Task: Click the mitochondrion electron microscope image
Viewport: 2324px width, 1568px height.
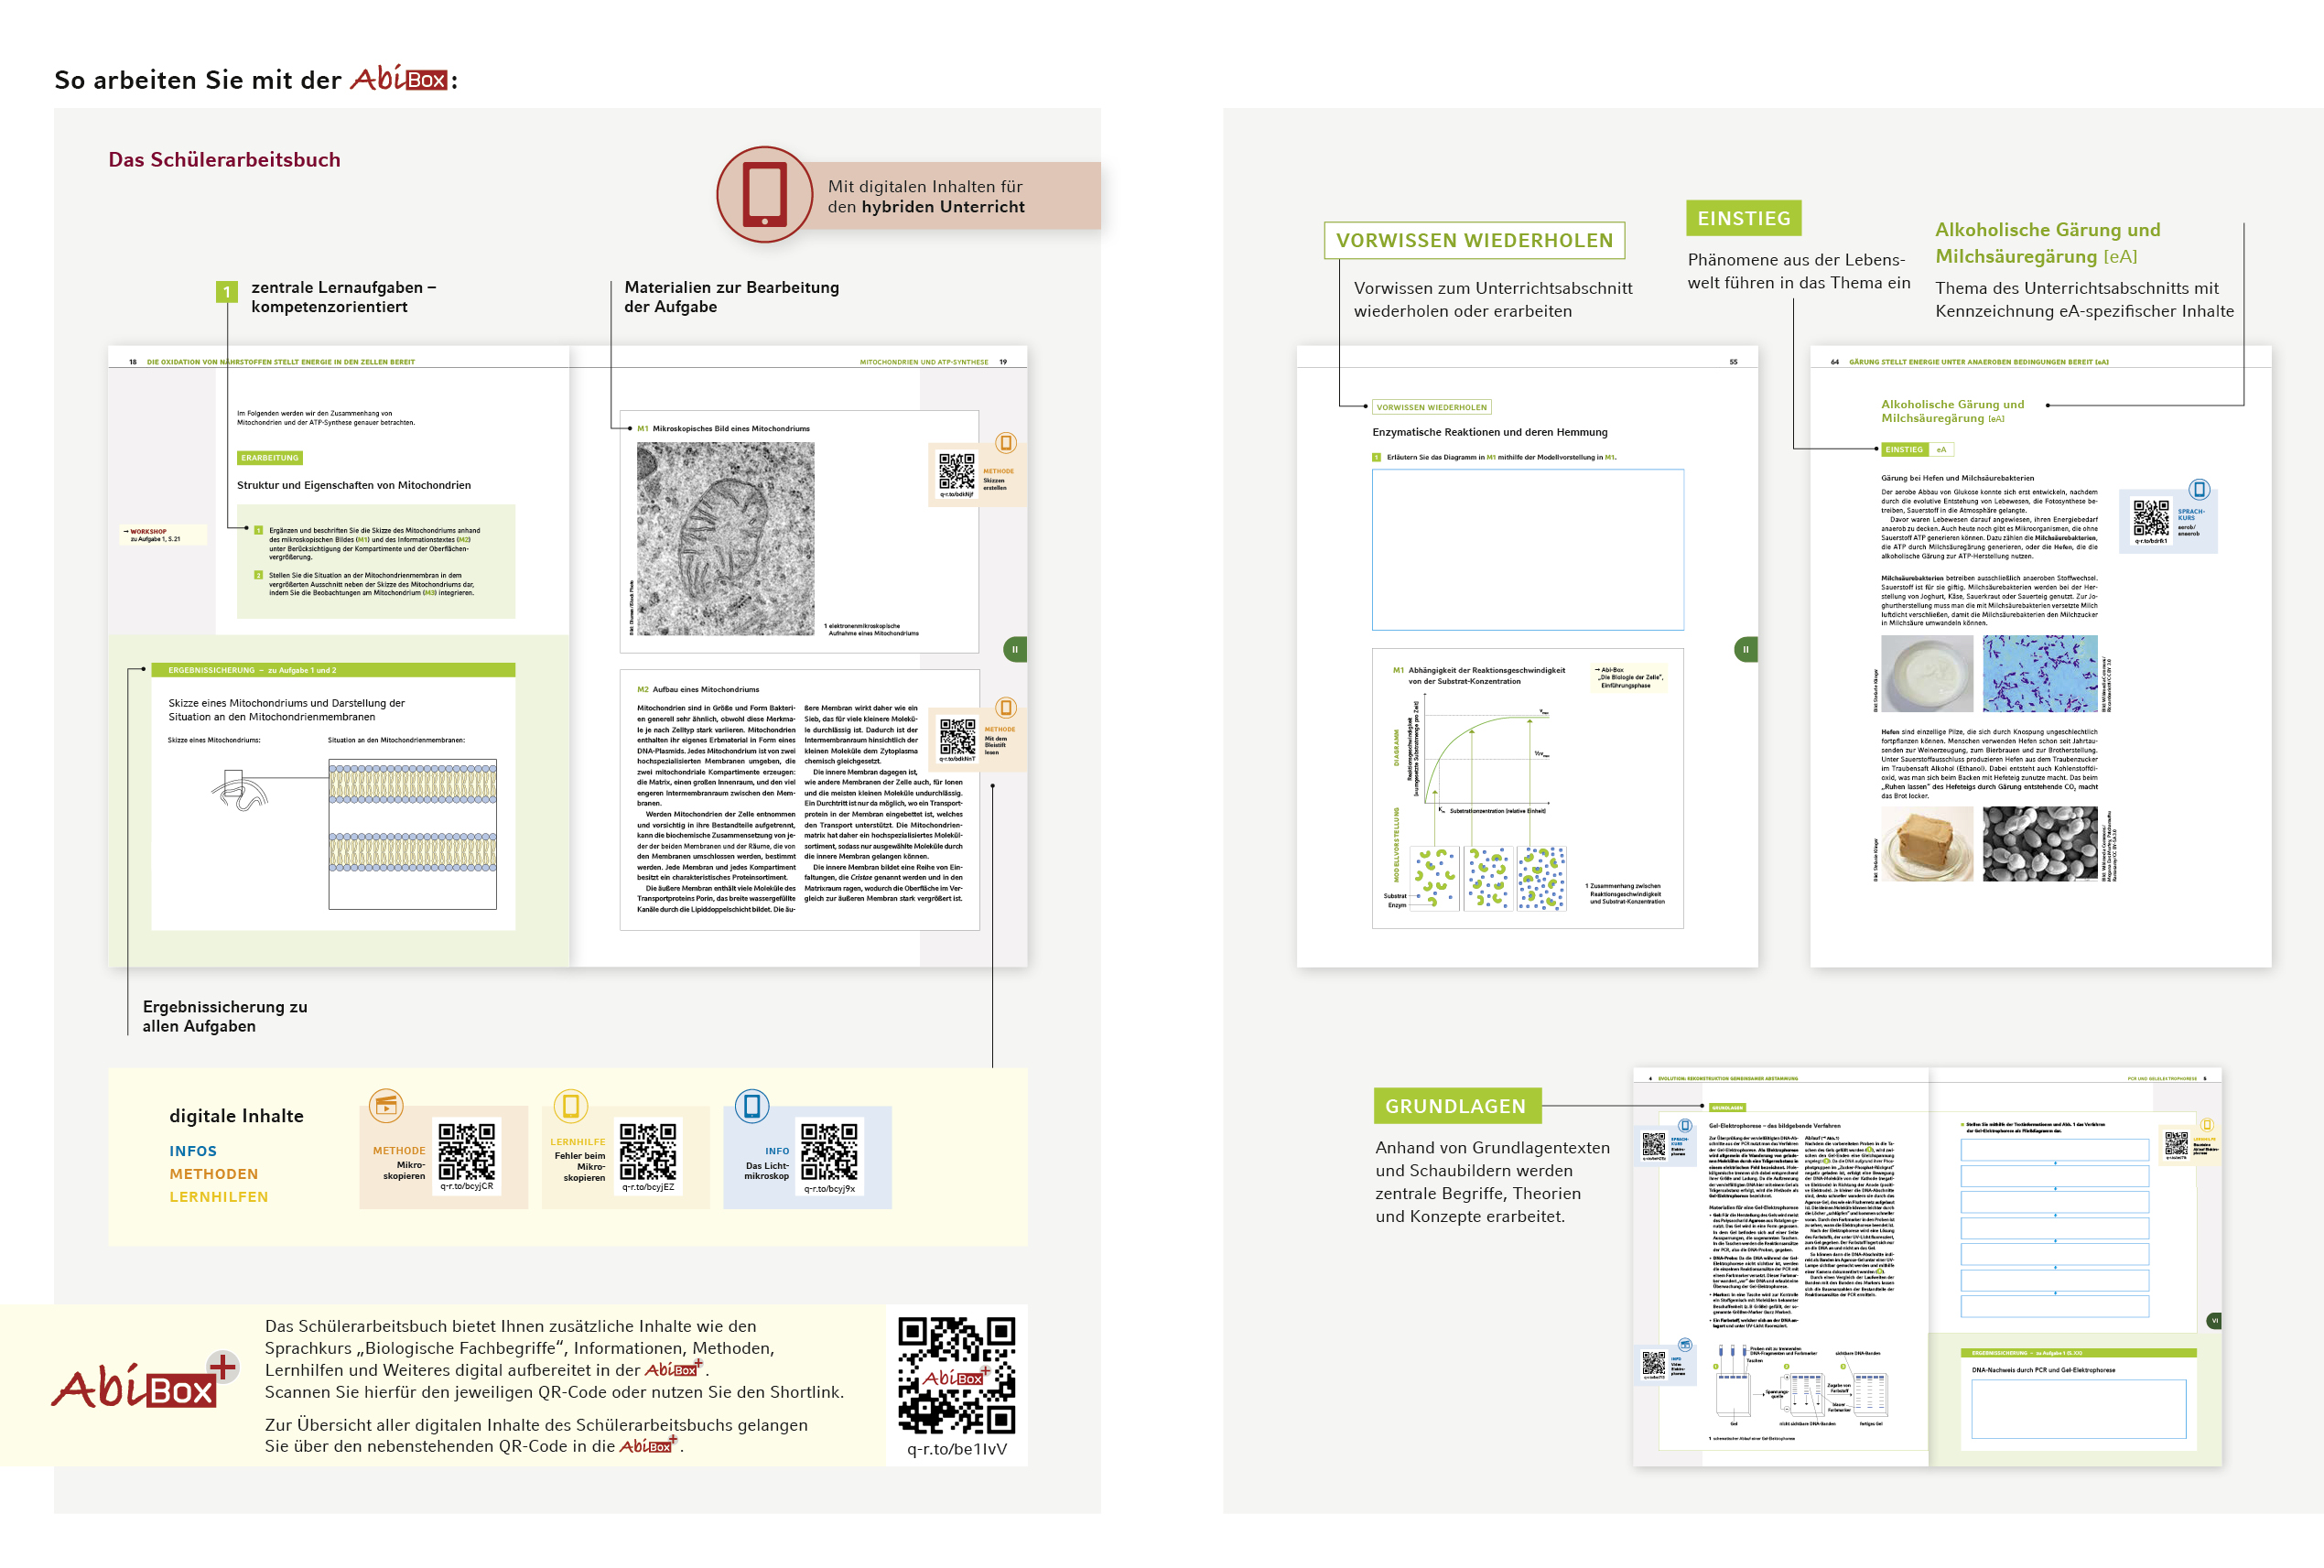Action: click(725, 538)
